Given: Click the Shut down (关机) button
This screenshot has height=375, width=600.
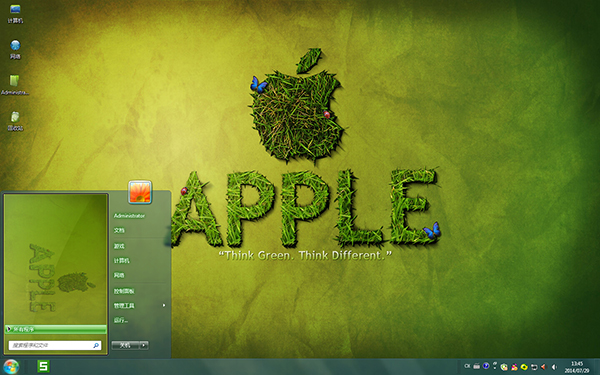Looking at the screenshot, I should (126, 345).
